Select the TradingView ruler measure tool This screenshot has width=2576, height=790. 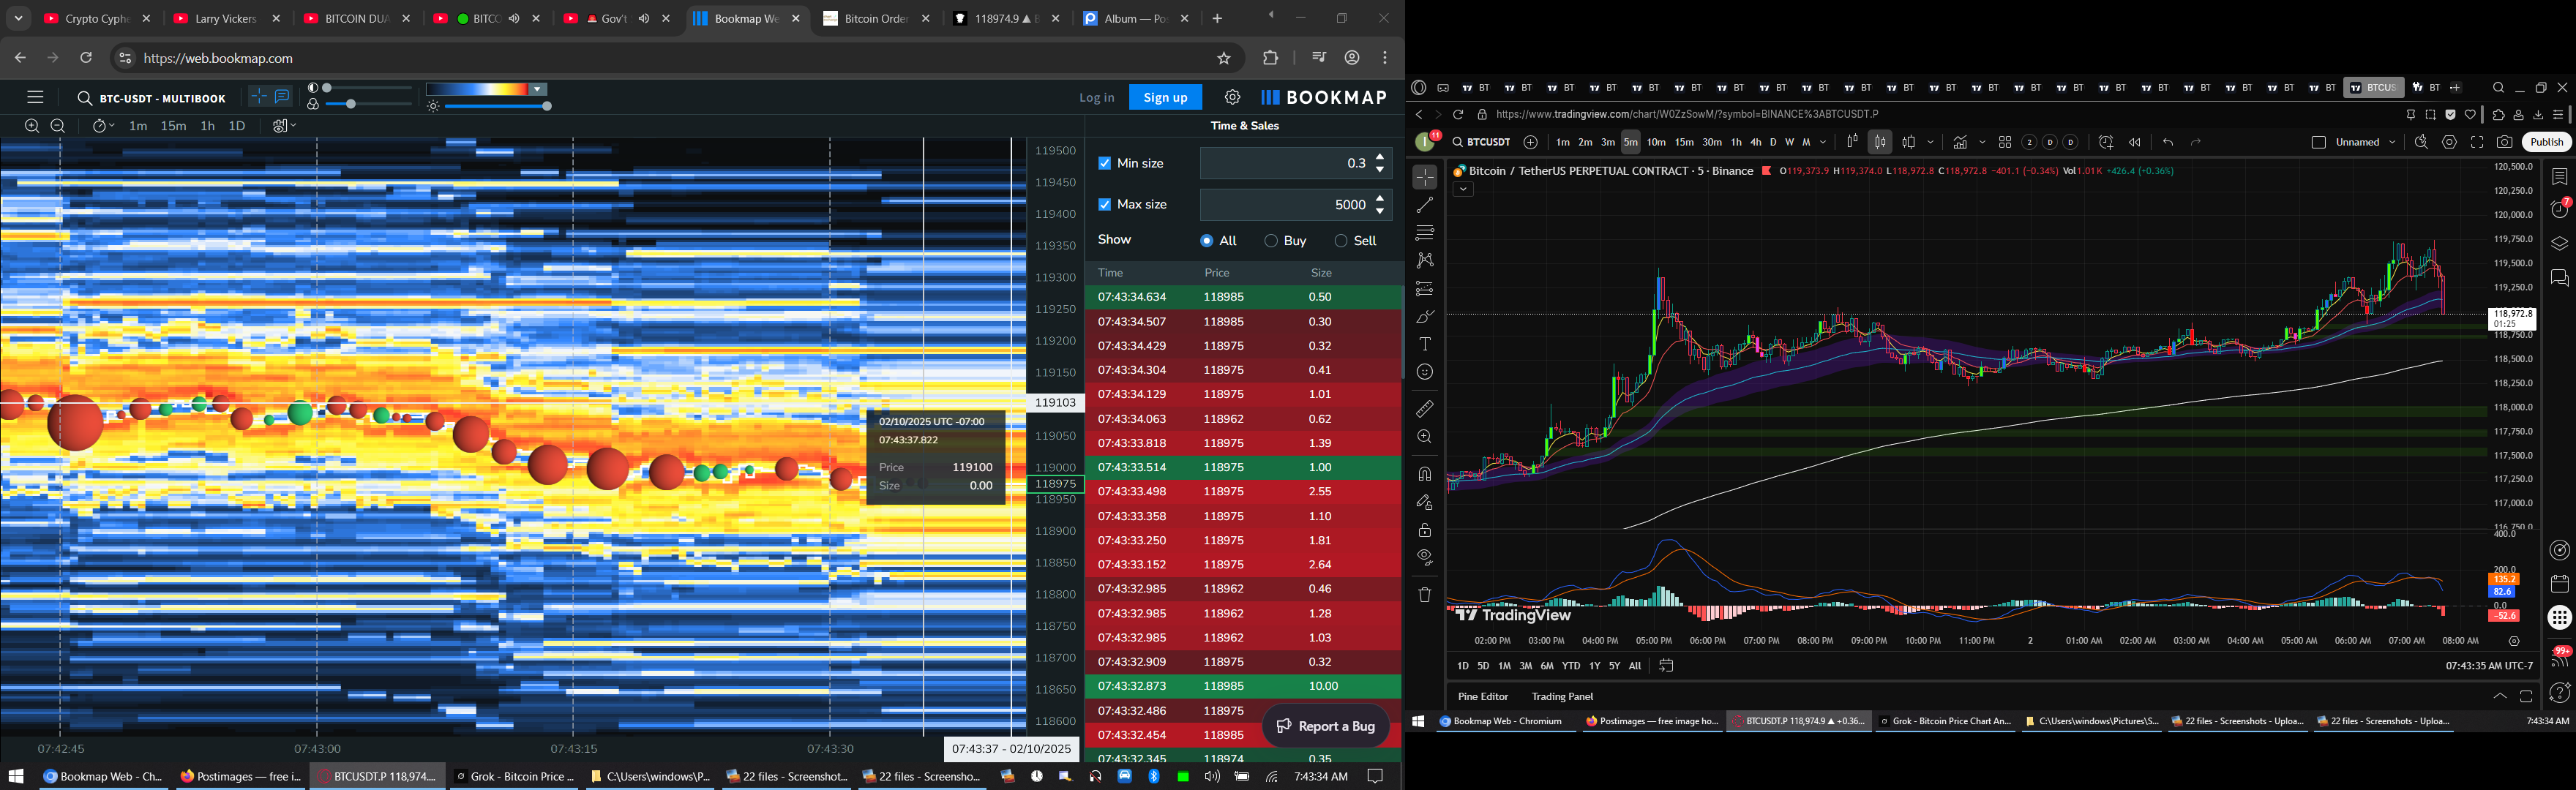(x=1425, y=409)
